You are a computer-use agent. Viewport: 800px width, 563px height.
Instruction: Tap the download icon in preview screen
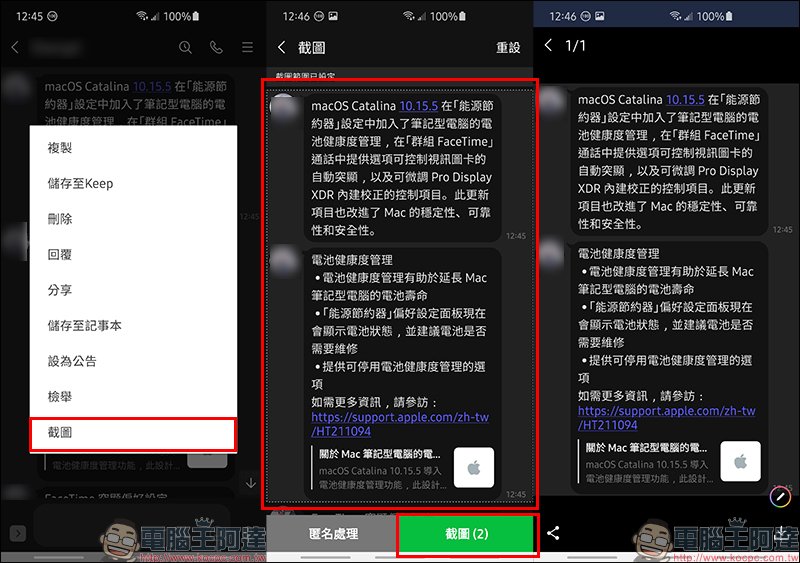tap(781, 534)
